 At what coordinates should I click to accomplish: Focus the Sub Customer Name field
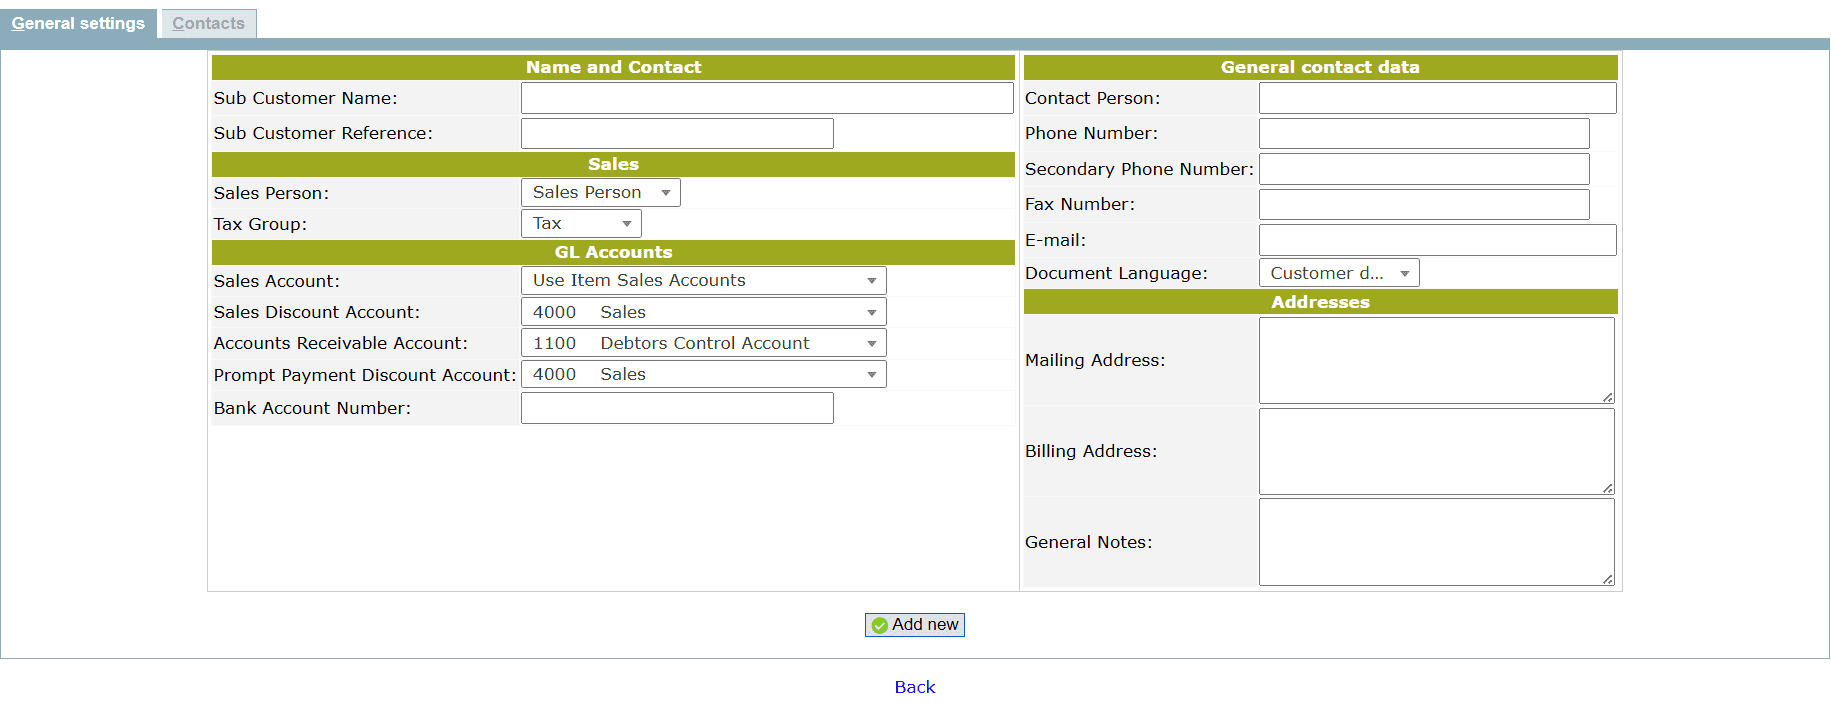[x=766, y=98]
